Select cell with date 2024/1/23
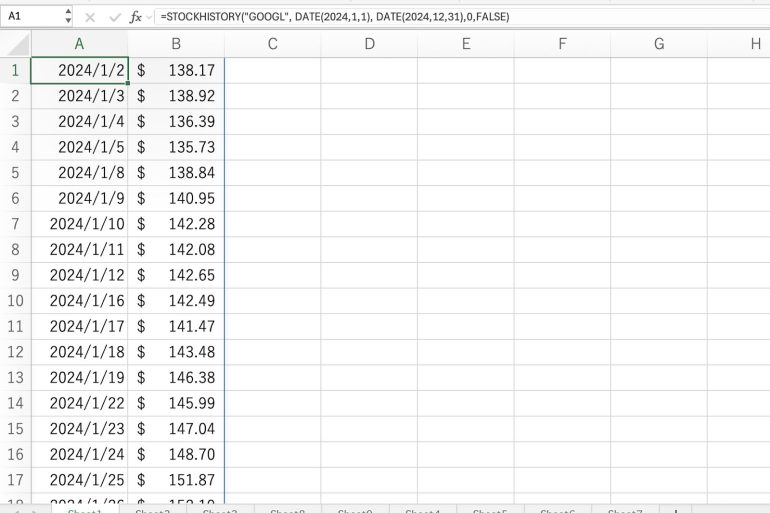 (x=79, y=429)
